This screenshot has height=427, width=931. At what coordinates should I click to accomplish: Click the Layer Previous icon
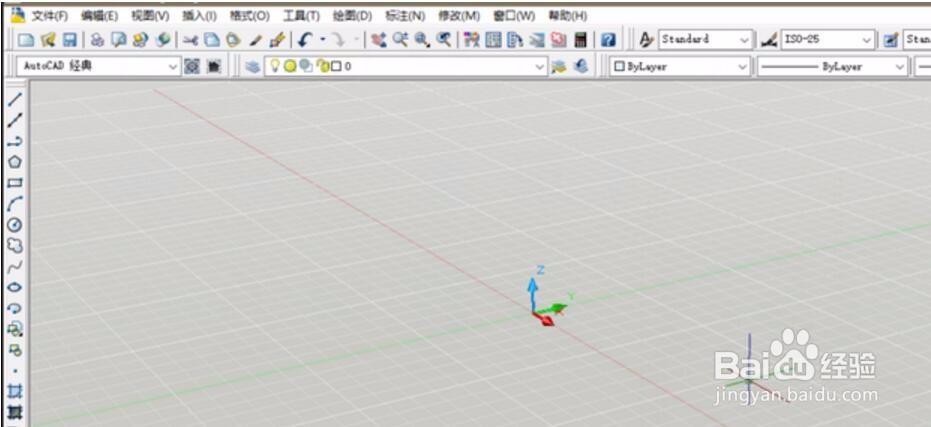(581, 67)
